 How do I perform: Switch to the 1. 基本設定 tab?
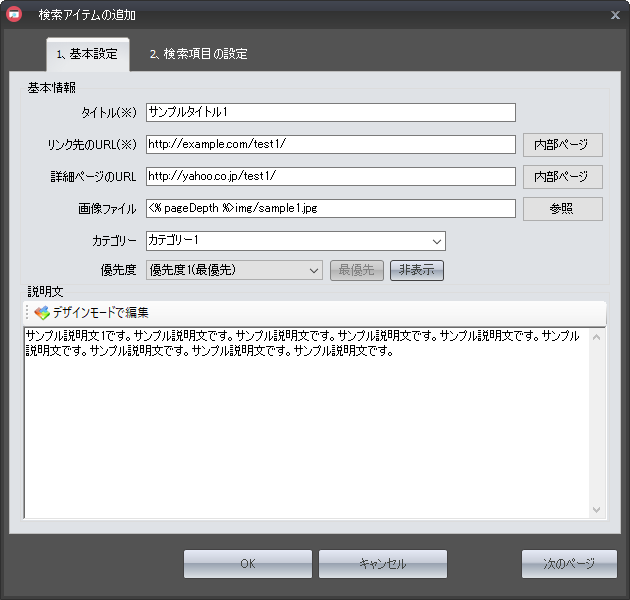coord(87,54)
